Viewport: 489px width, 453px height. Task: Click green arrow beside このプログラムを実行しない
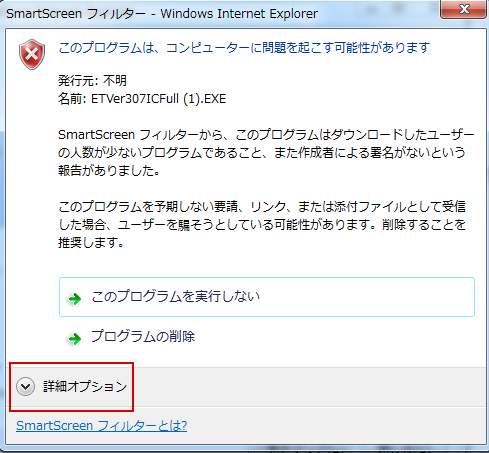(x=75, y=299)
